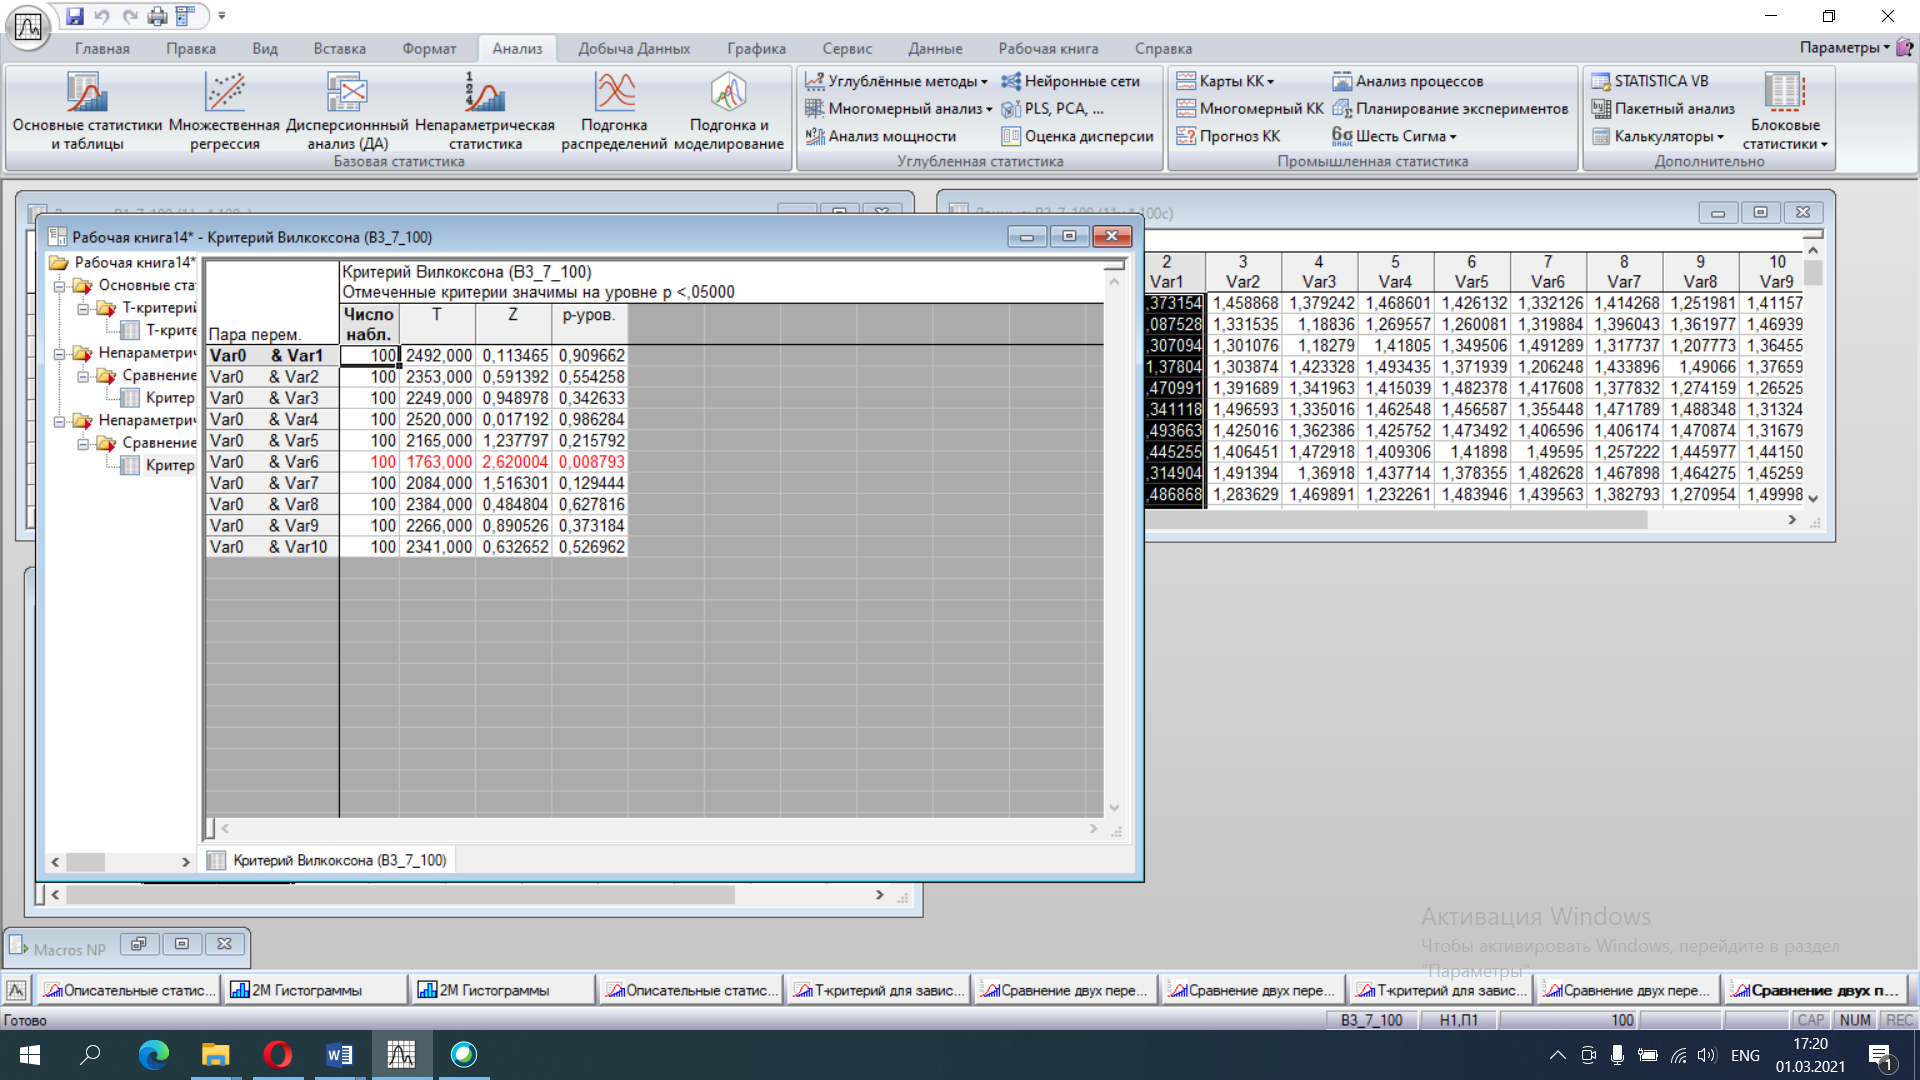Open Neural networks (Нейронные сети)
The image size is (1920, 1080).
click(x=1070, y=81)
